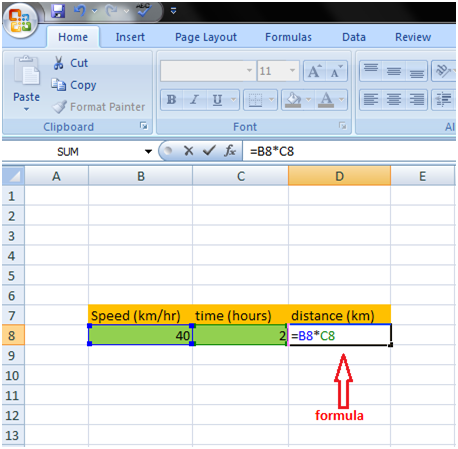Image resolution: width=458 pixels, height=449 pixels.
Task: Open the Review tab
Action: pyautogui.click(x=413, y=37)
